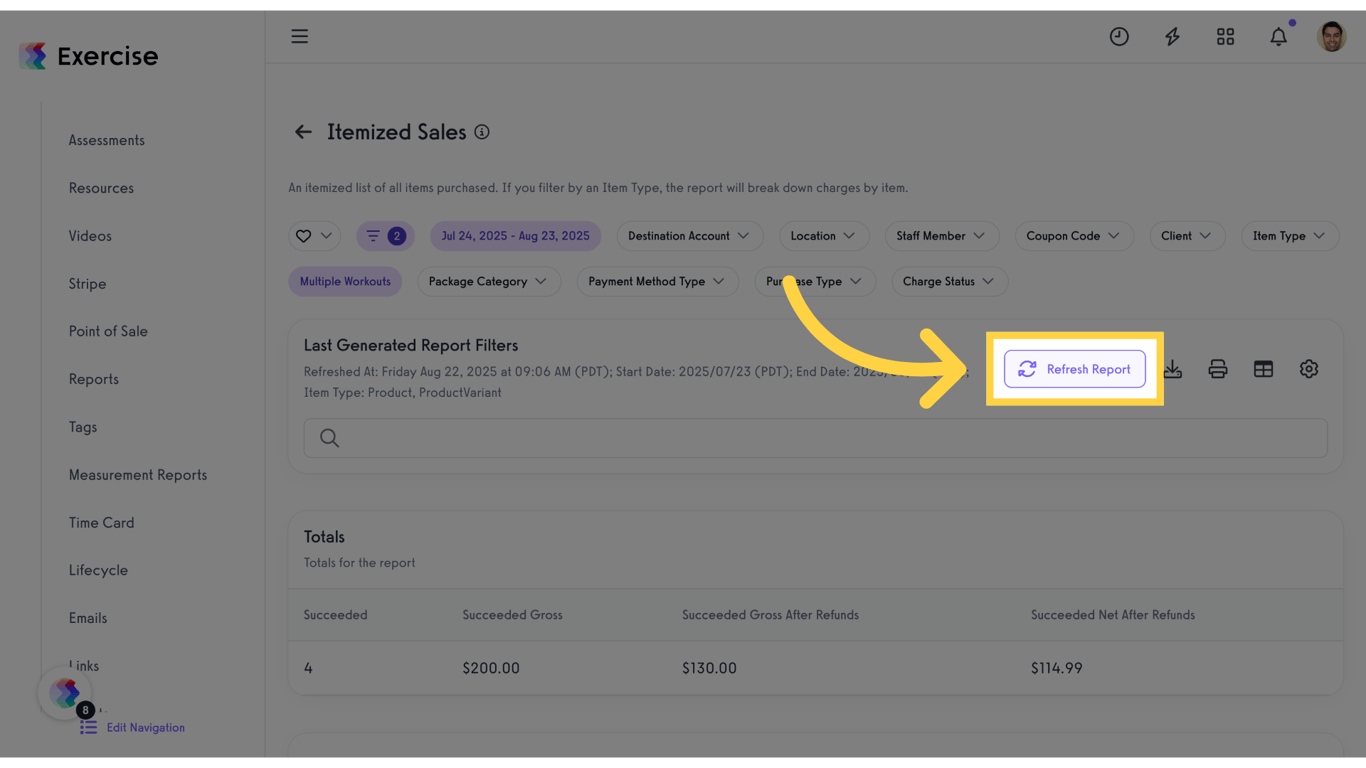Click the hamburger menu icon
1366x768 pixels.
click(300, 37)
